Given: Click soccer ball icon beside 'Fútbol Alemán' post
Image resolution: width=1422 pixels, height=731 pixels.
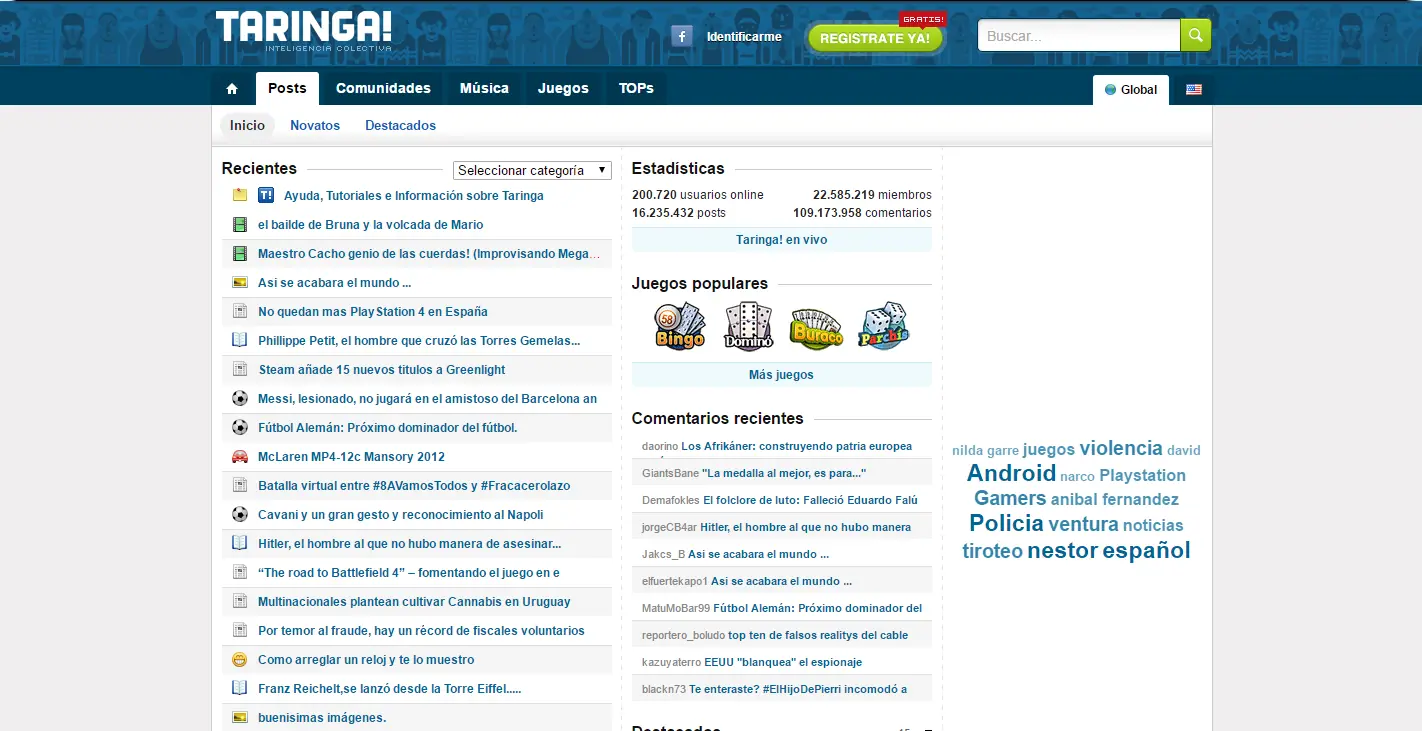Looking at the screenshot, I should [x=240, y=427].
